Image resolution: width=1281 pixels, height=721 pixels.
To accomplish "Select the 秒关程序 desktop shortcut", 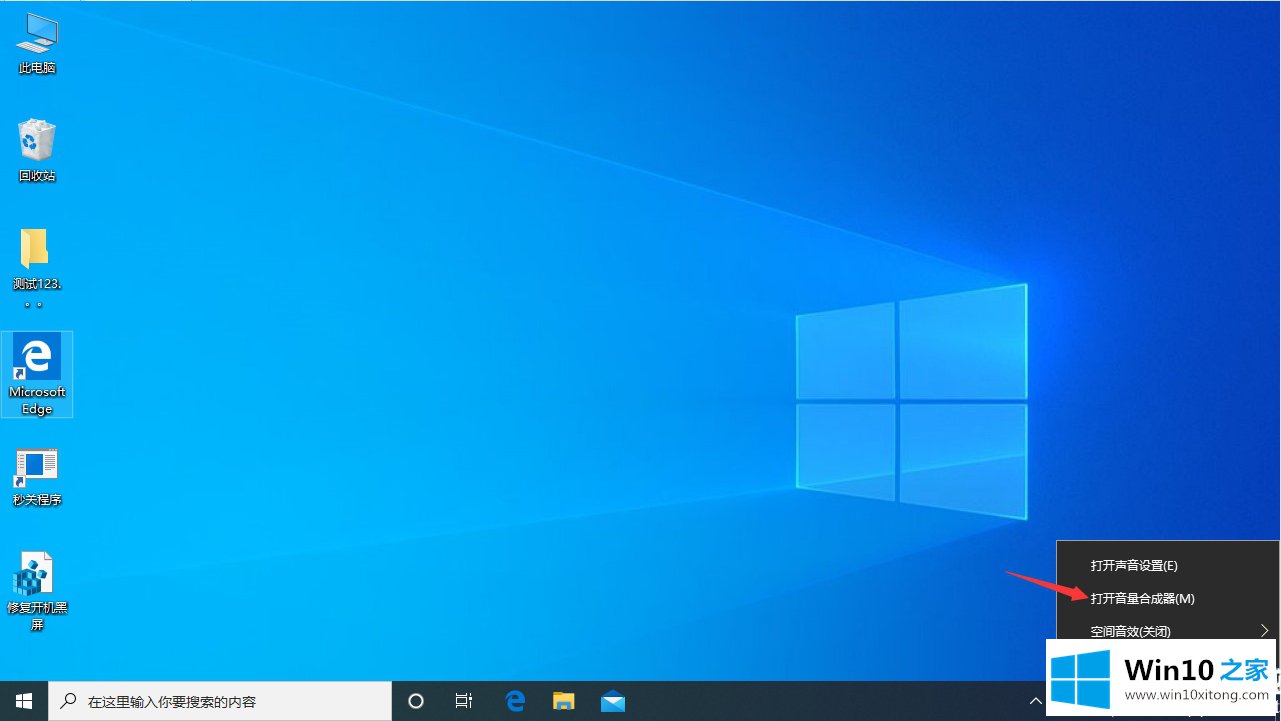I will [x=37, y=476].
